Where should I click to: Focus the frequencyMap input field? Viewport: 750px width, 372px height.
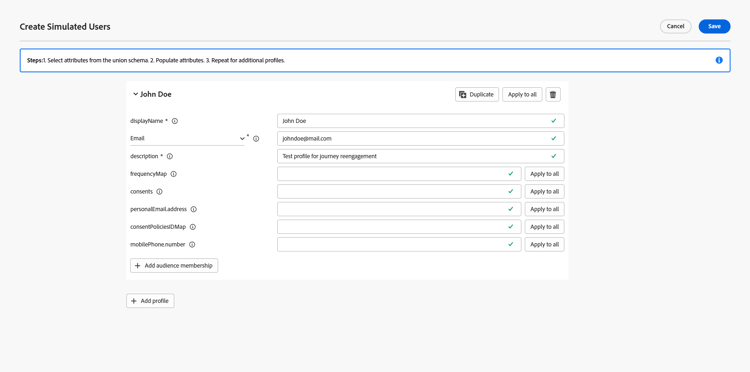click(399, 174)
